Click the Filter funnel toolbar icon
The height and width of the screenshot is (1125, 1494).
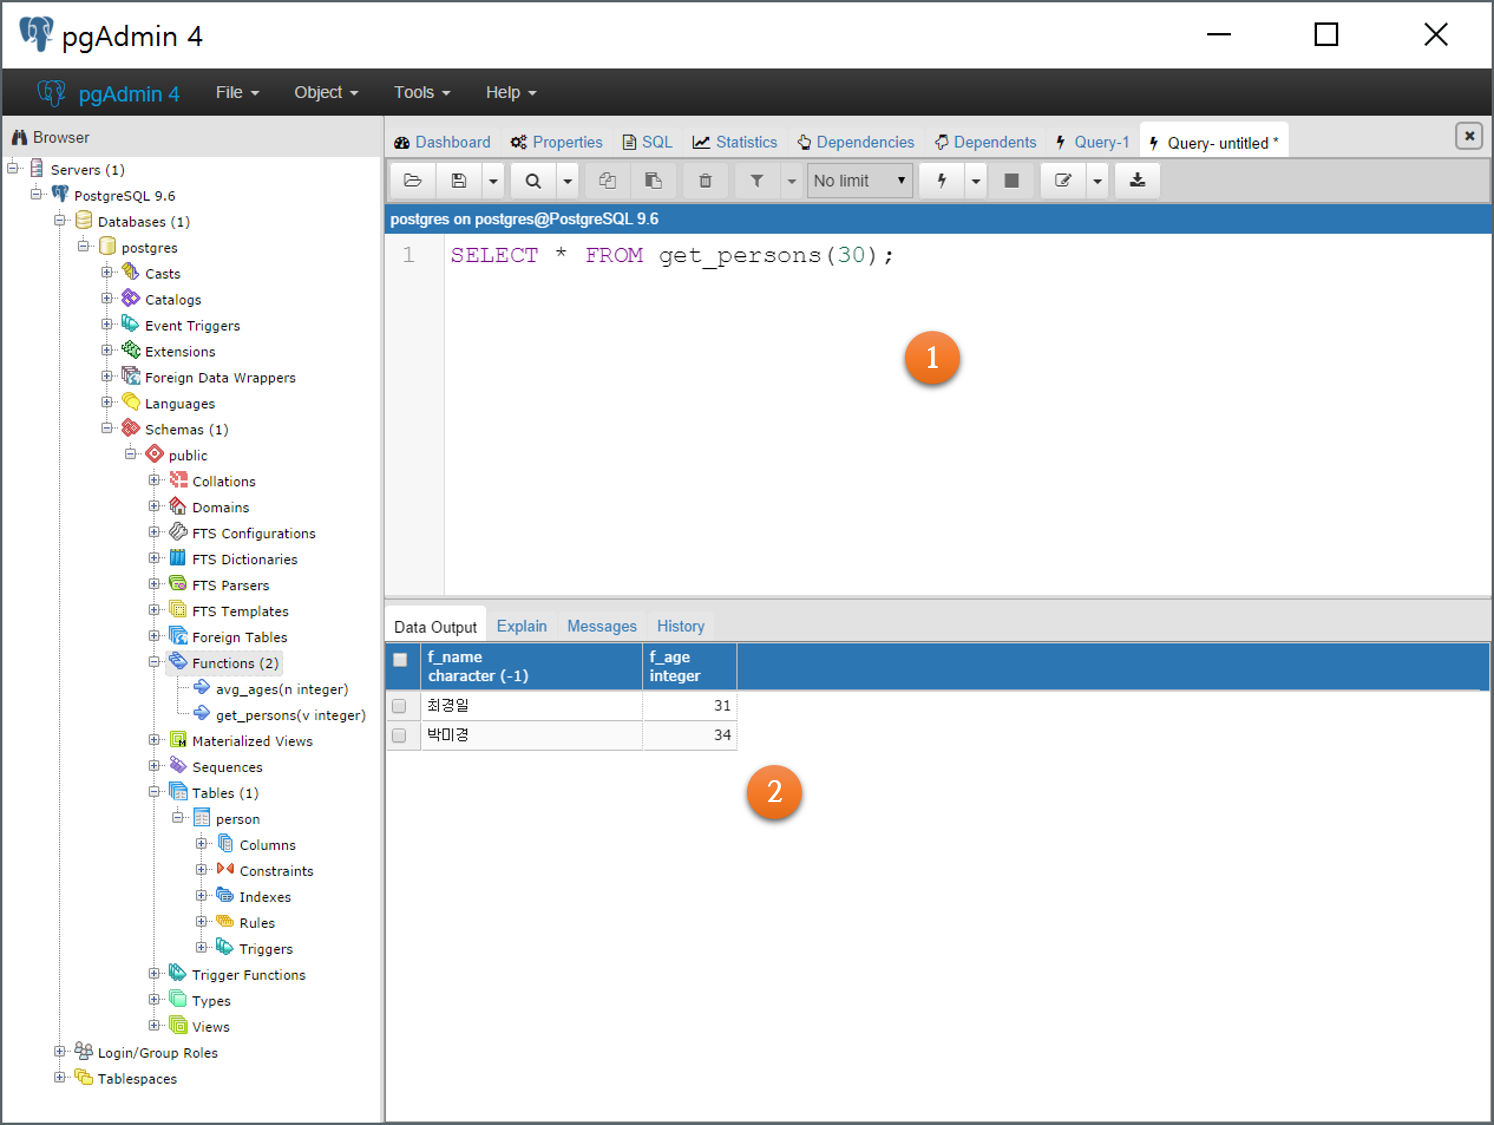pyautogui.click(x=757, y=181)
